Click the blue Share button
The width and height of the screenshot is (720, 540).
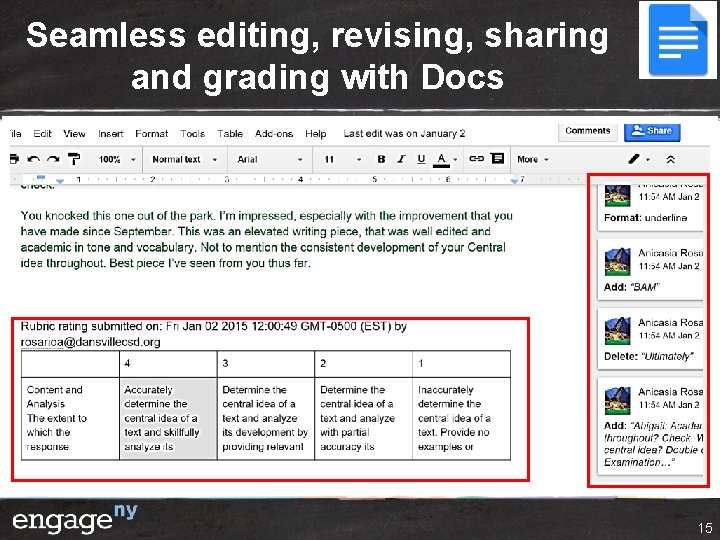(652, 131)
